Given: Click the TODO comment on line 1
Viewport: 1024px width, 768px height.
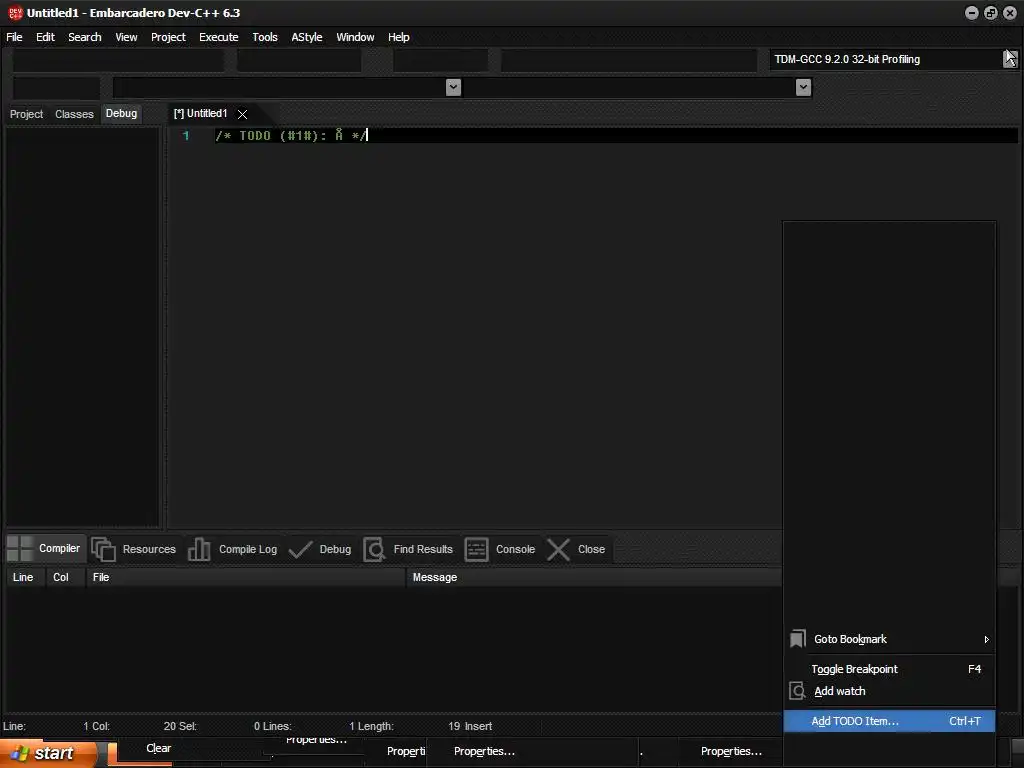Looking at the screenshot, I should tap(291, 135).
